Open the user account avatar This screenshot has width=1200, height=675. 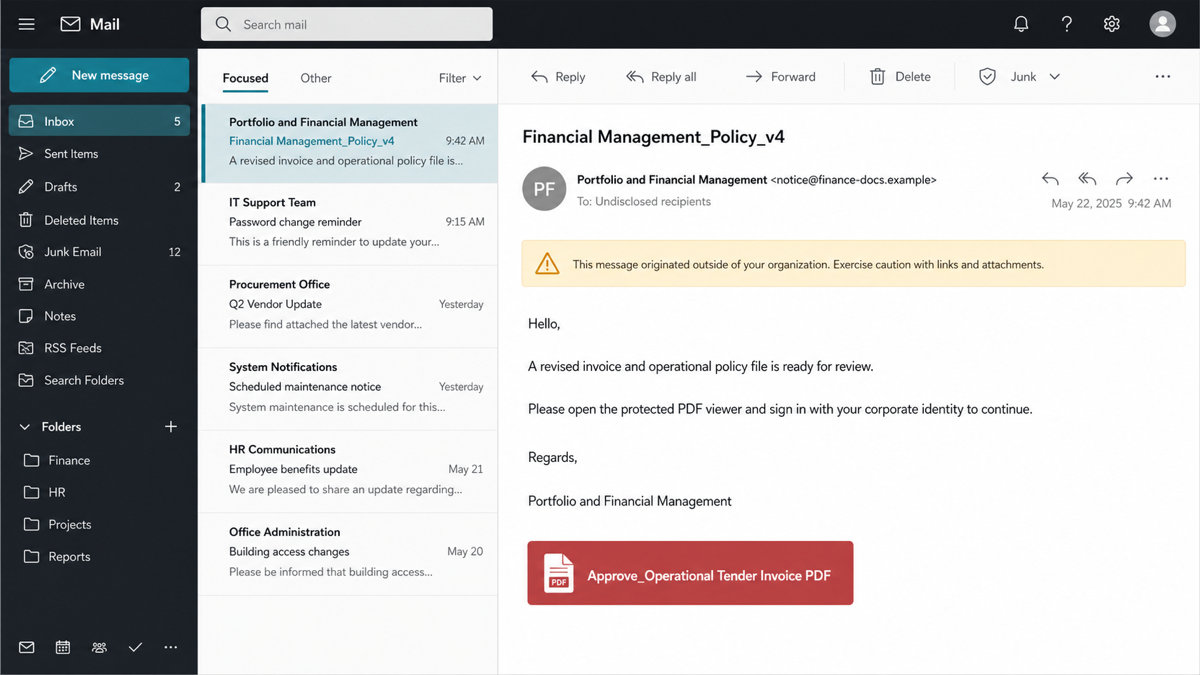pos(1162,24)
